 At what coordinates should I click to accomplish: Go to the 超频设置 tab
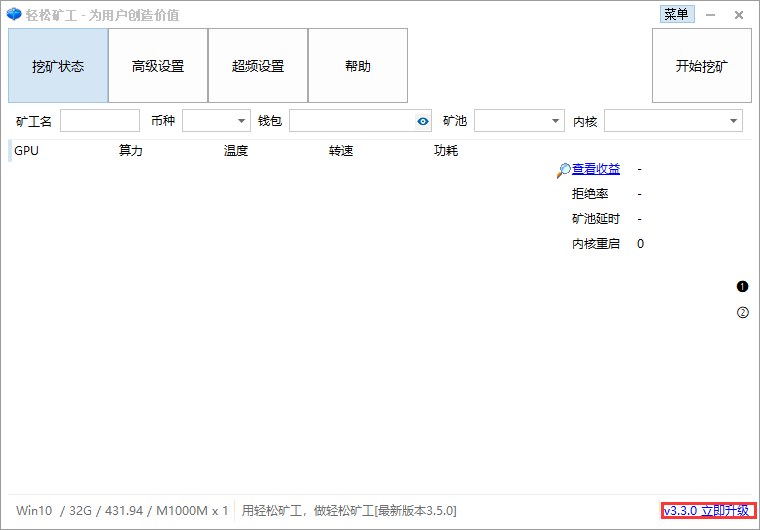click(258, 66)
